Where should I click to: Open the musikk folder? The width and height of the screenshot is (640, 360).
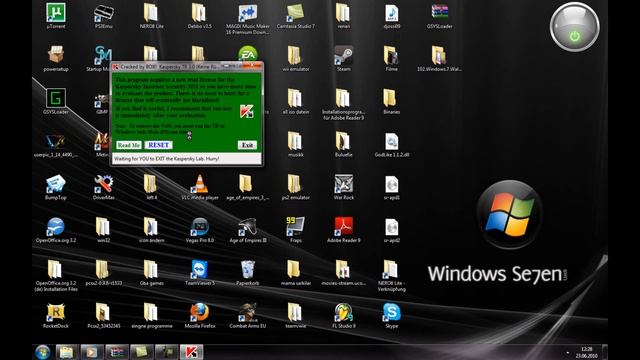[296, 144]
